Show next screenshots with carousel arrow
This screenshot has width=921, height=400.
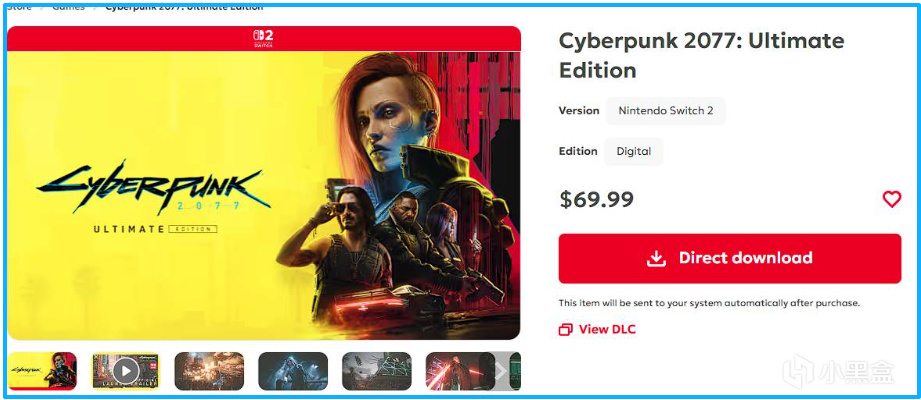click(x=500, y=371)
